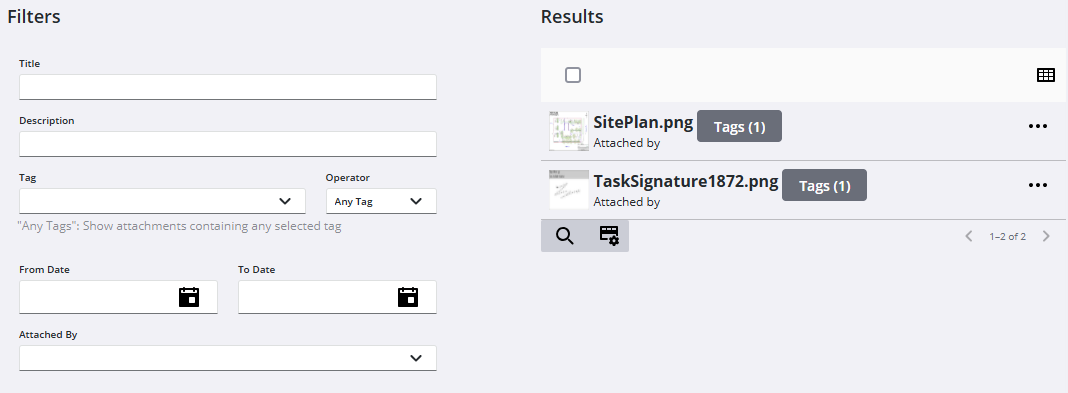Click Tags (1) button for TaskSignature1872.png

[824, 185]
